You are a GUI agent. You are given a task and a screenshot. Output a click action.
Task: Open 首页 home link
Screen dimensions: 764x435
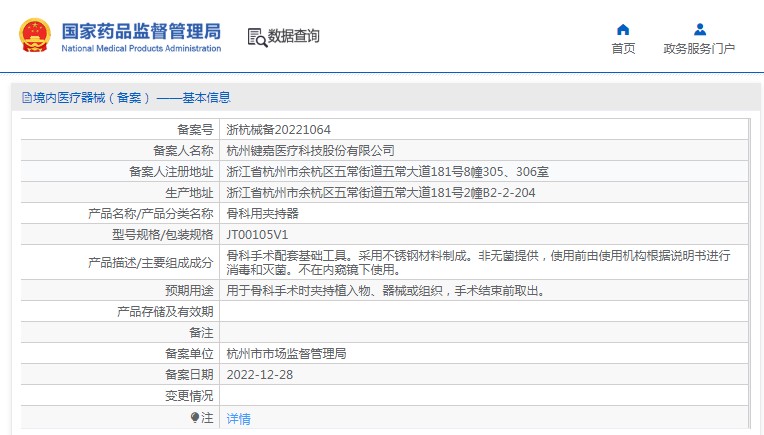pos(623,49)
